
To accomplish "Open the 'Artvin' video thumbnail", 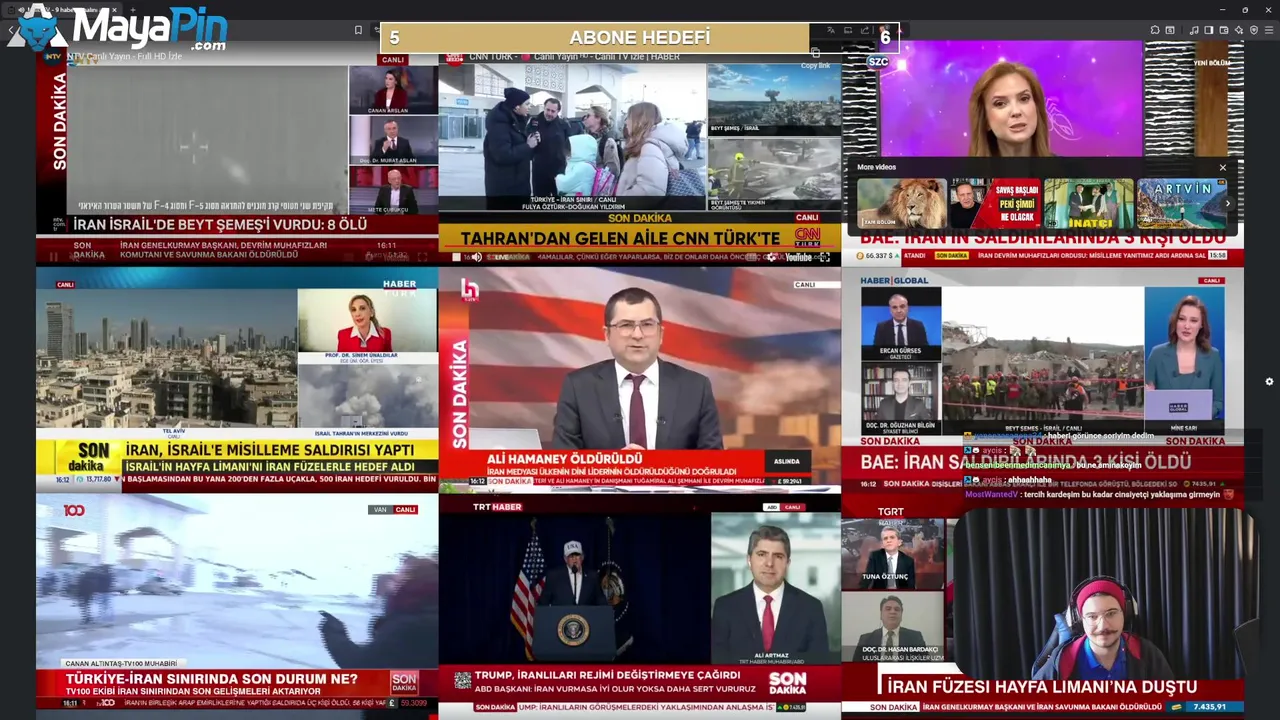I will click(x=1182, y=204).
